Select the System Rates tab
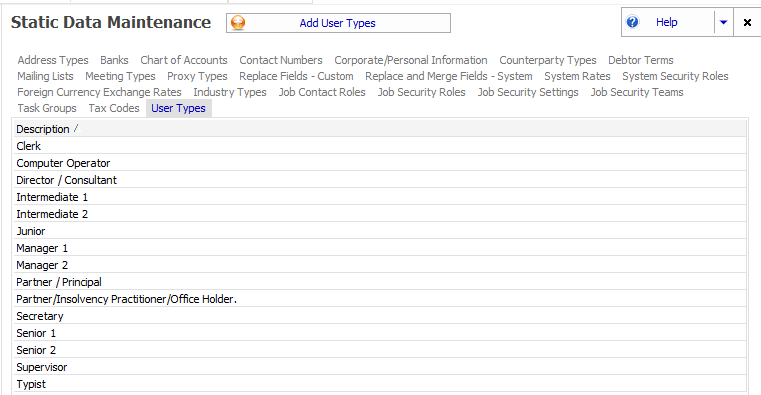761x395 pixels. click(x=578, y=76)
